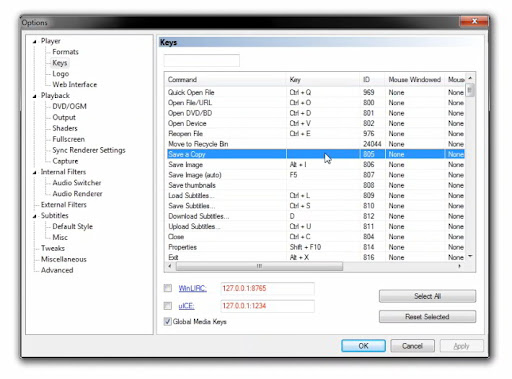The width and height of the screenshot is (512, 379).
Task: Sort by the Key column header
Action: coord(323,80)
